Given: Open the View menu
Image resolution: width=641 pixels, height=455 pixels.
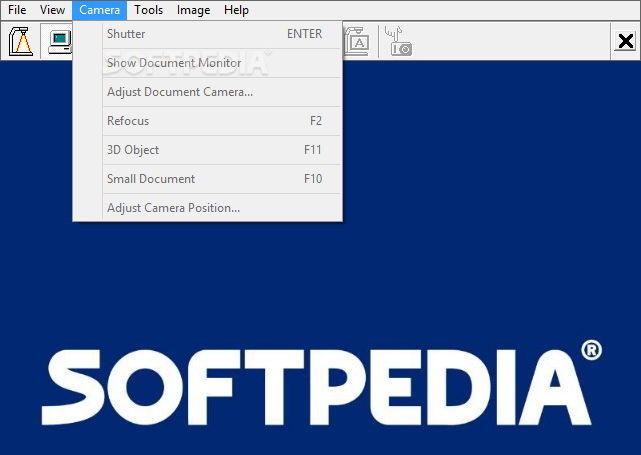Looking at the screenshot, I should pos(52,10).
